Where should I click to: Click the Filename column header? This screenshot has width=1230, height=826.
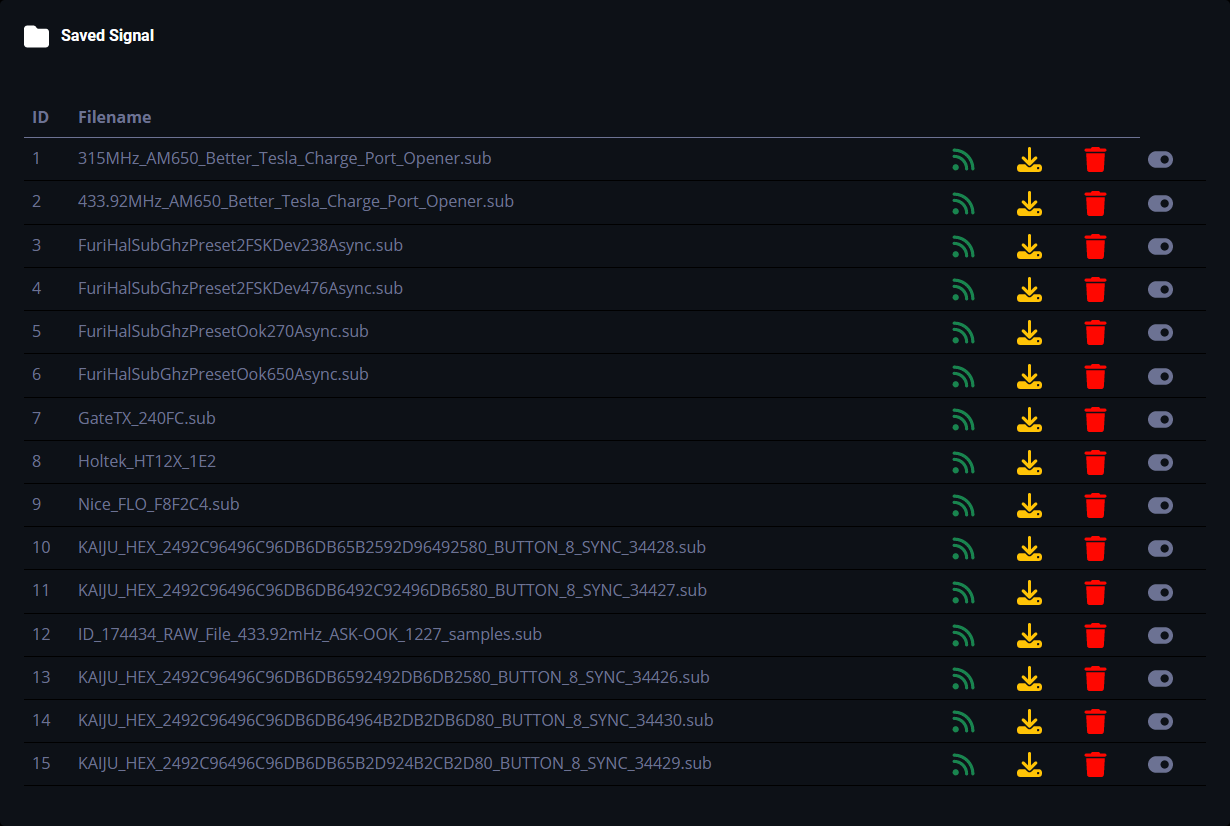[115, 117]
